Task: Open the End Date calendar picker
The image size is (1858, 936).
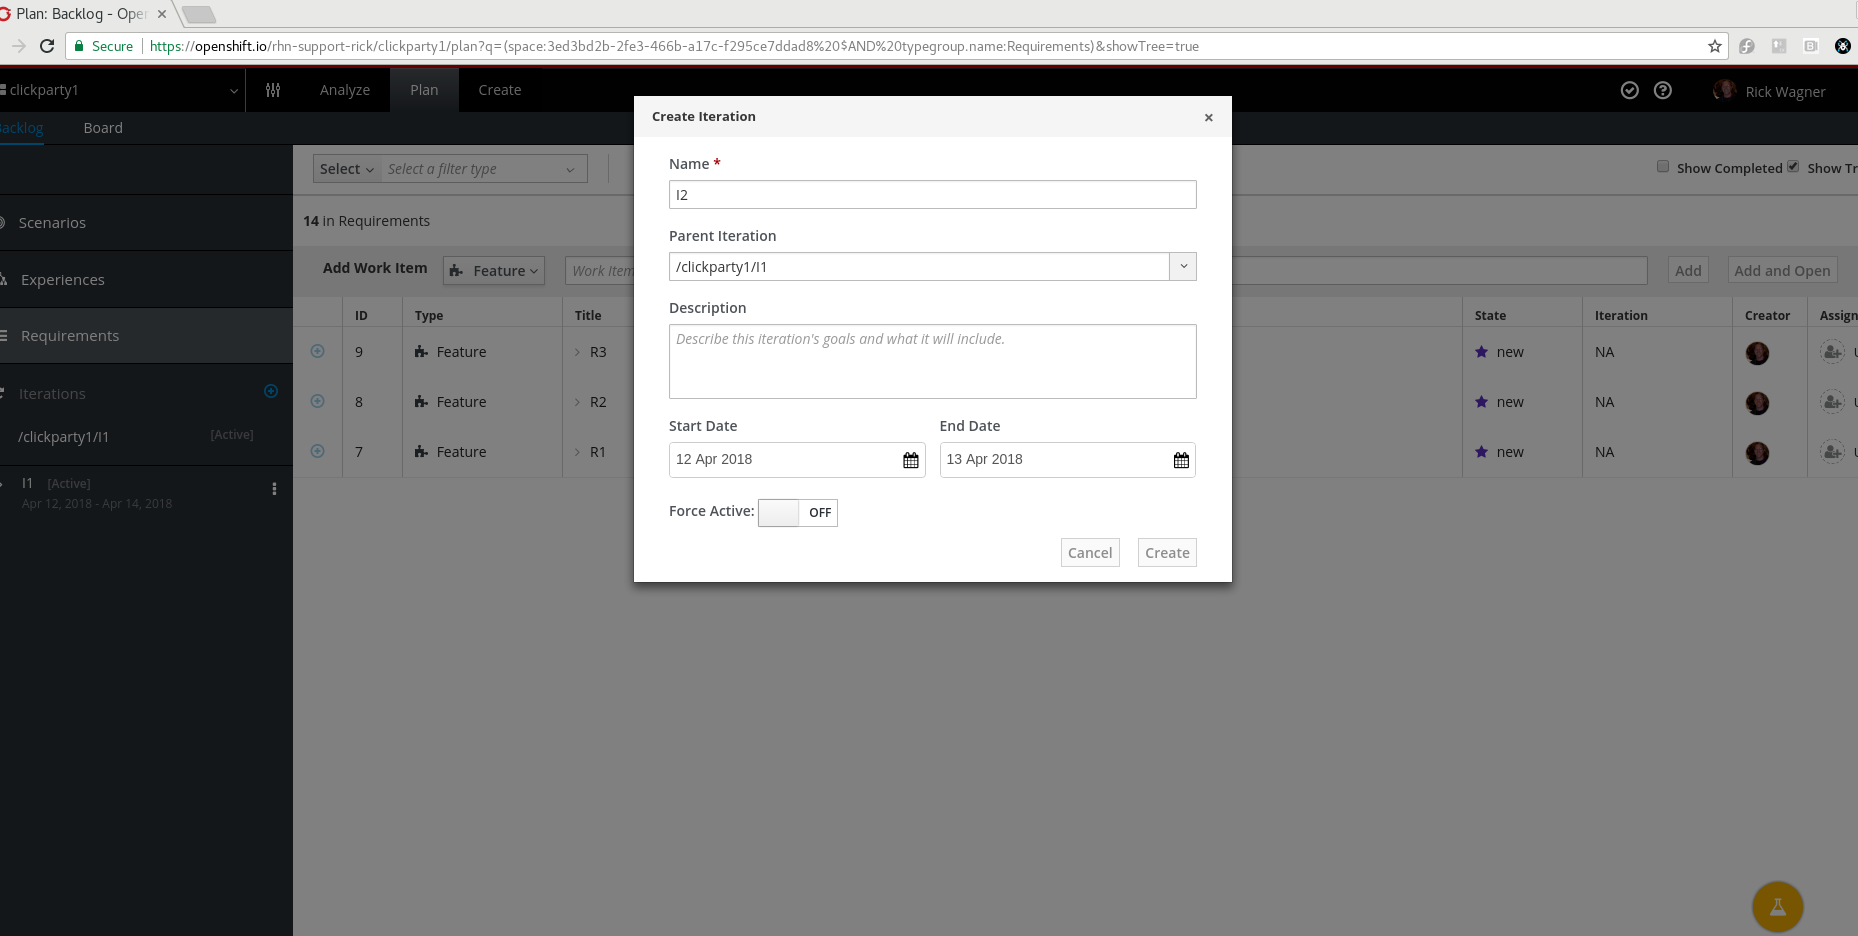Action: click(1180, 460)
